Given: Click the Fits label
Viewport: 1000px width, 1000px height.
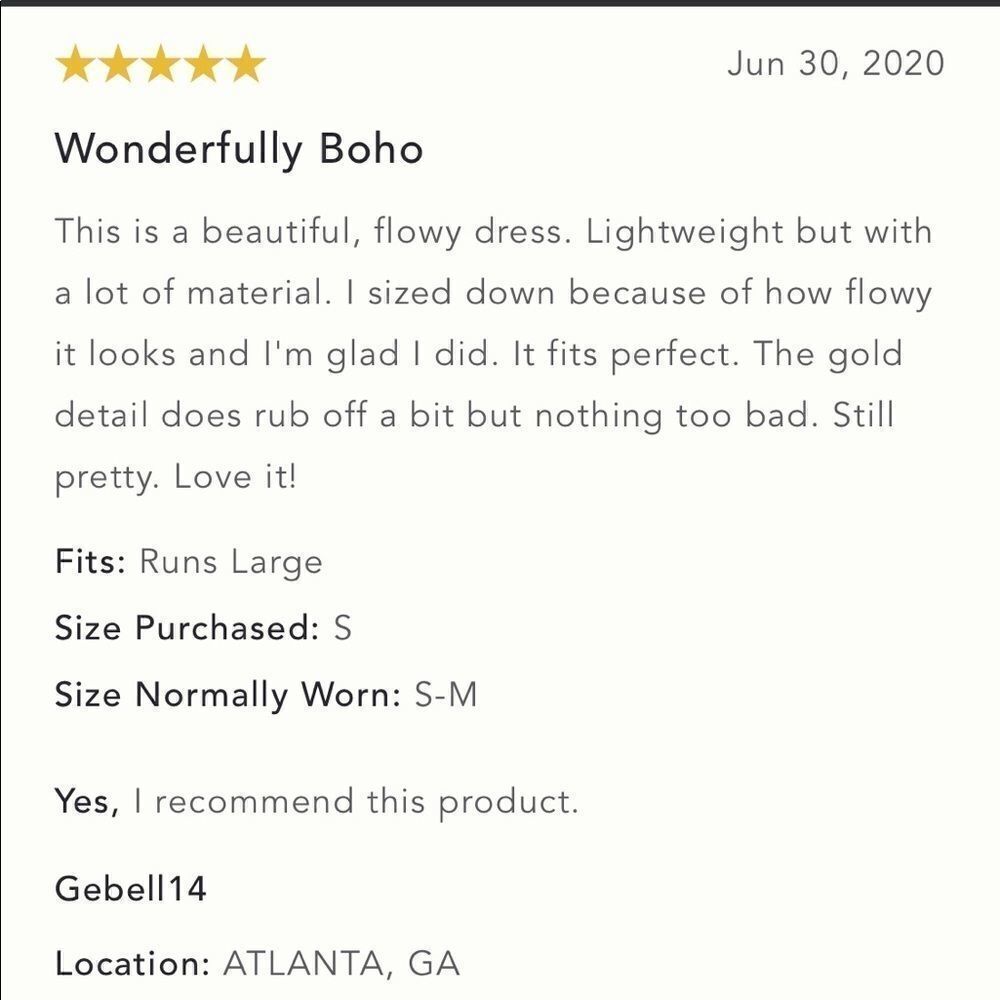Looking at the screenshot, I should click(x=90, y=561).
